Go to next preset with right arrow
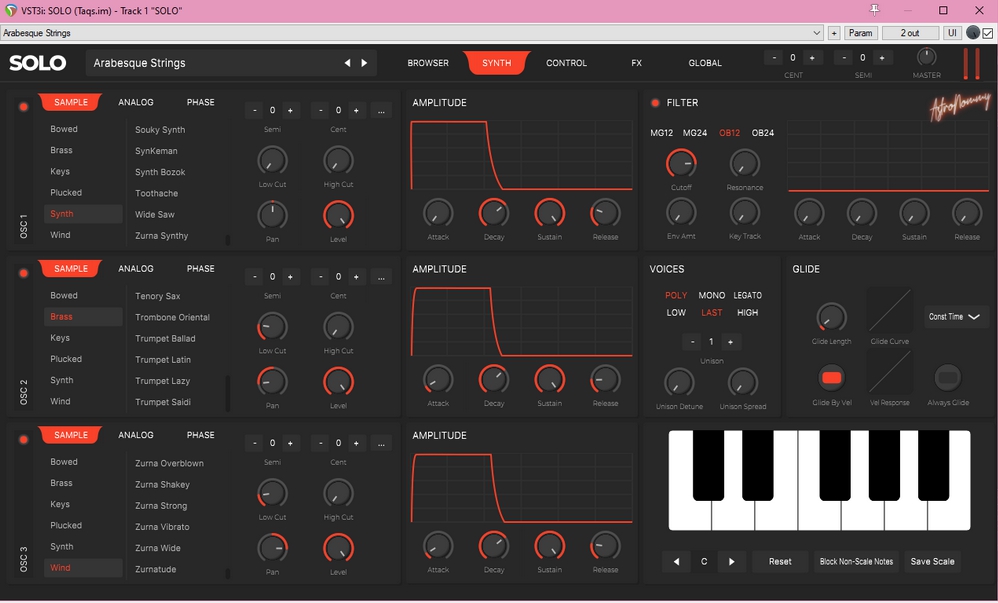Screen dimensions: 998x603 (364, 63)
